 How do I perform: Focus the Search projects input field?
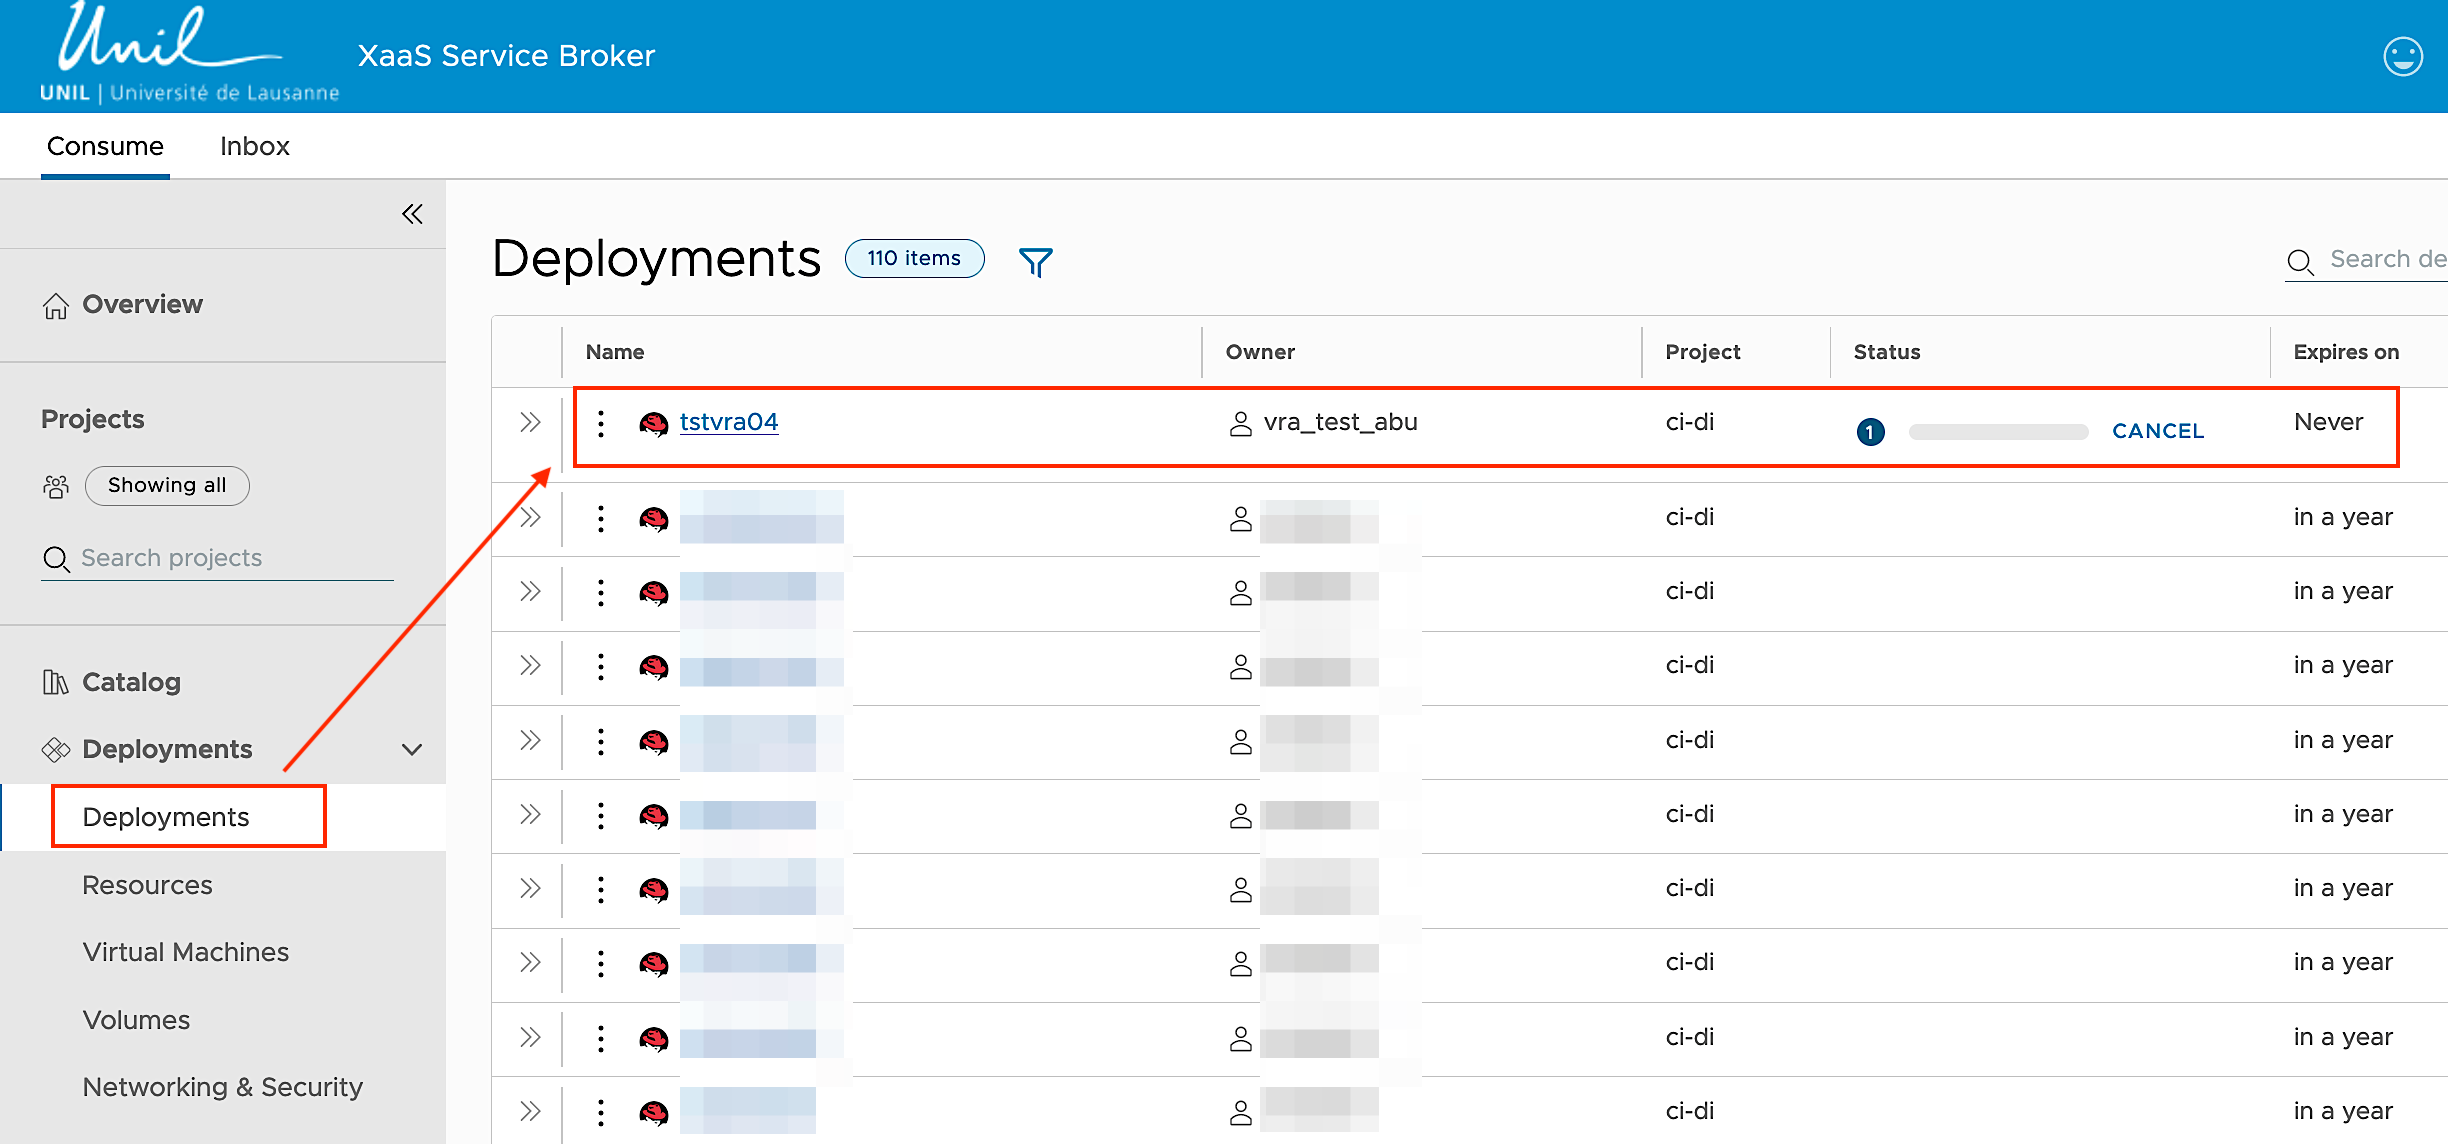[230, 558]
